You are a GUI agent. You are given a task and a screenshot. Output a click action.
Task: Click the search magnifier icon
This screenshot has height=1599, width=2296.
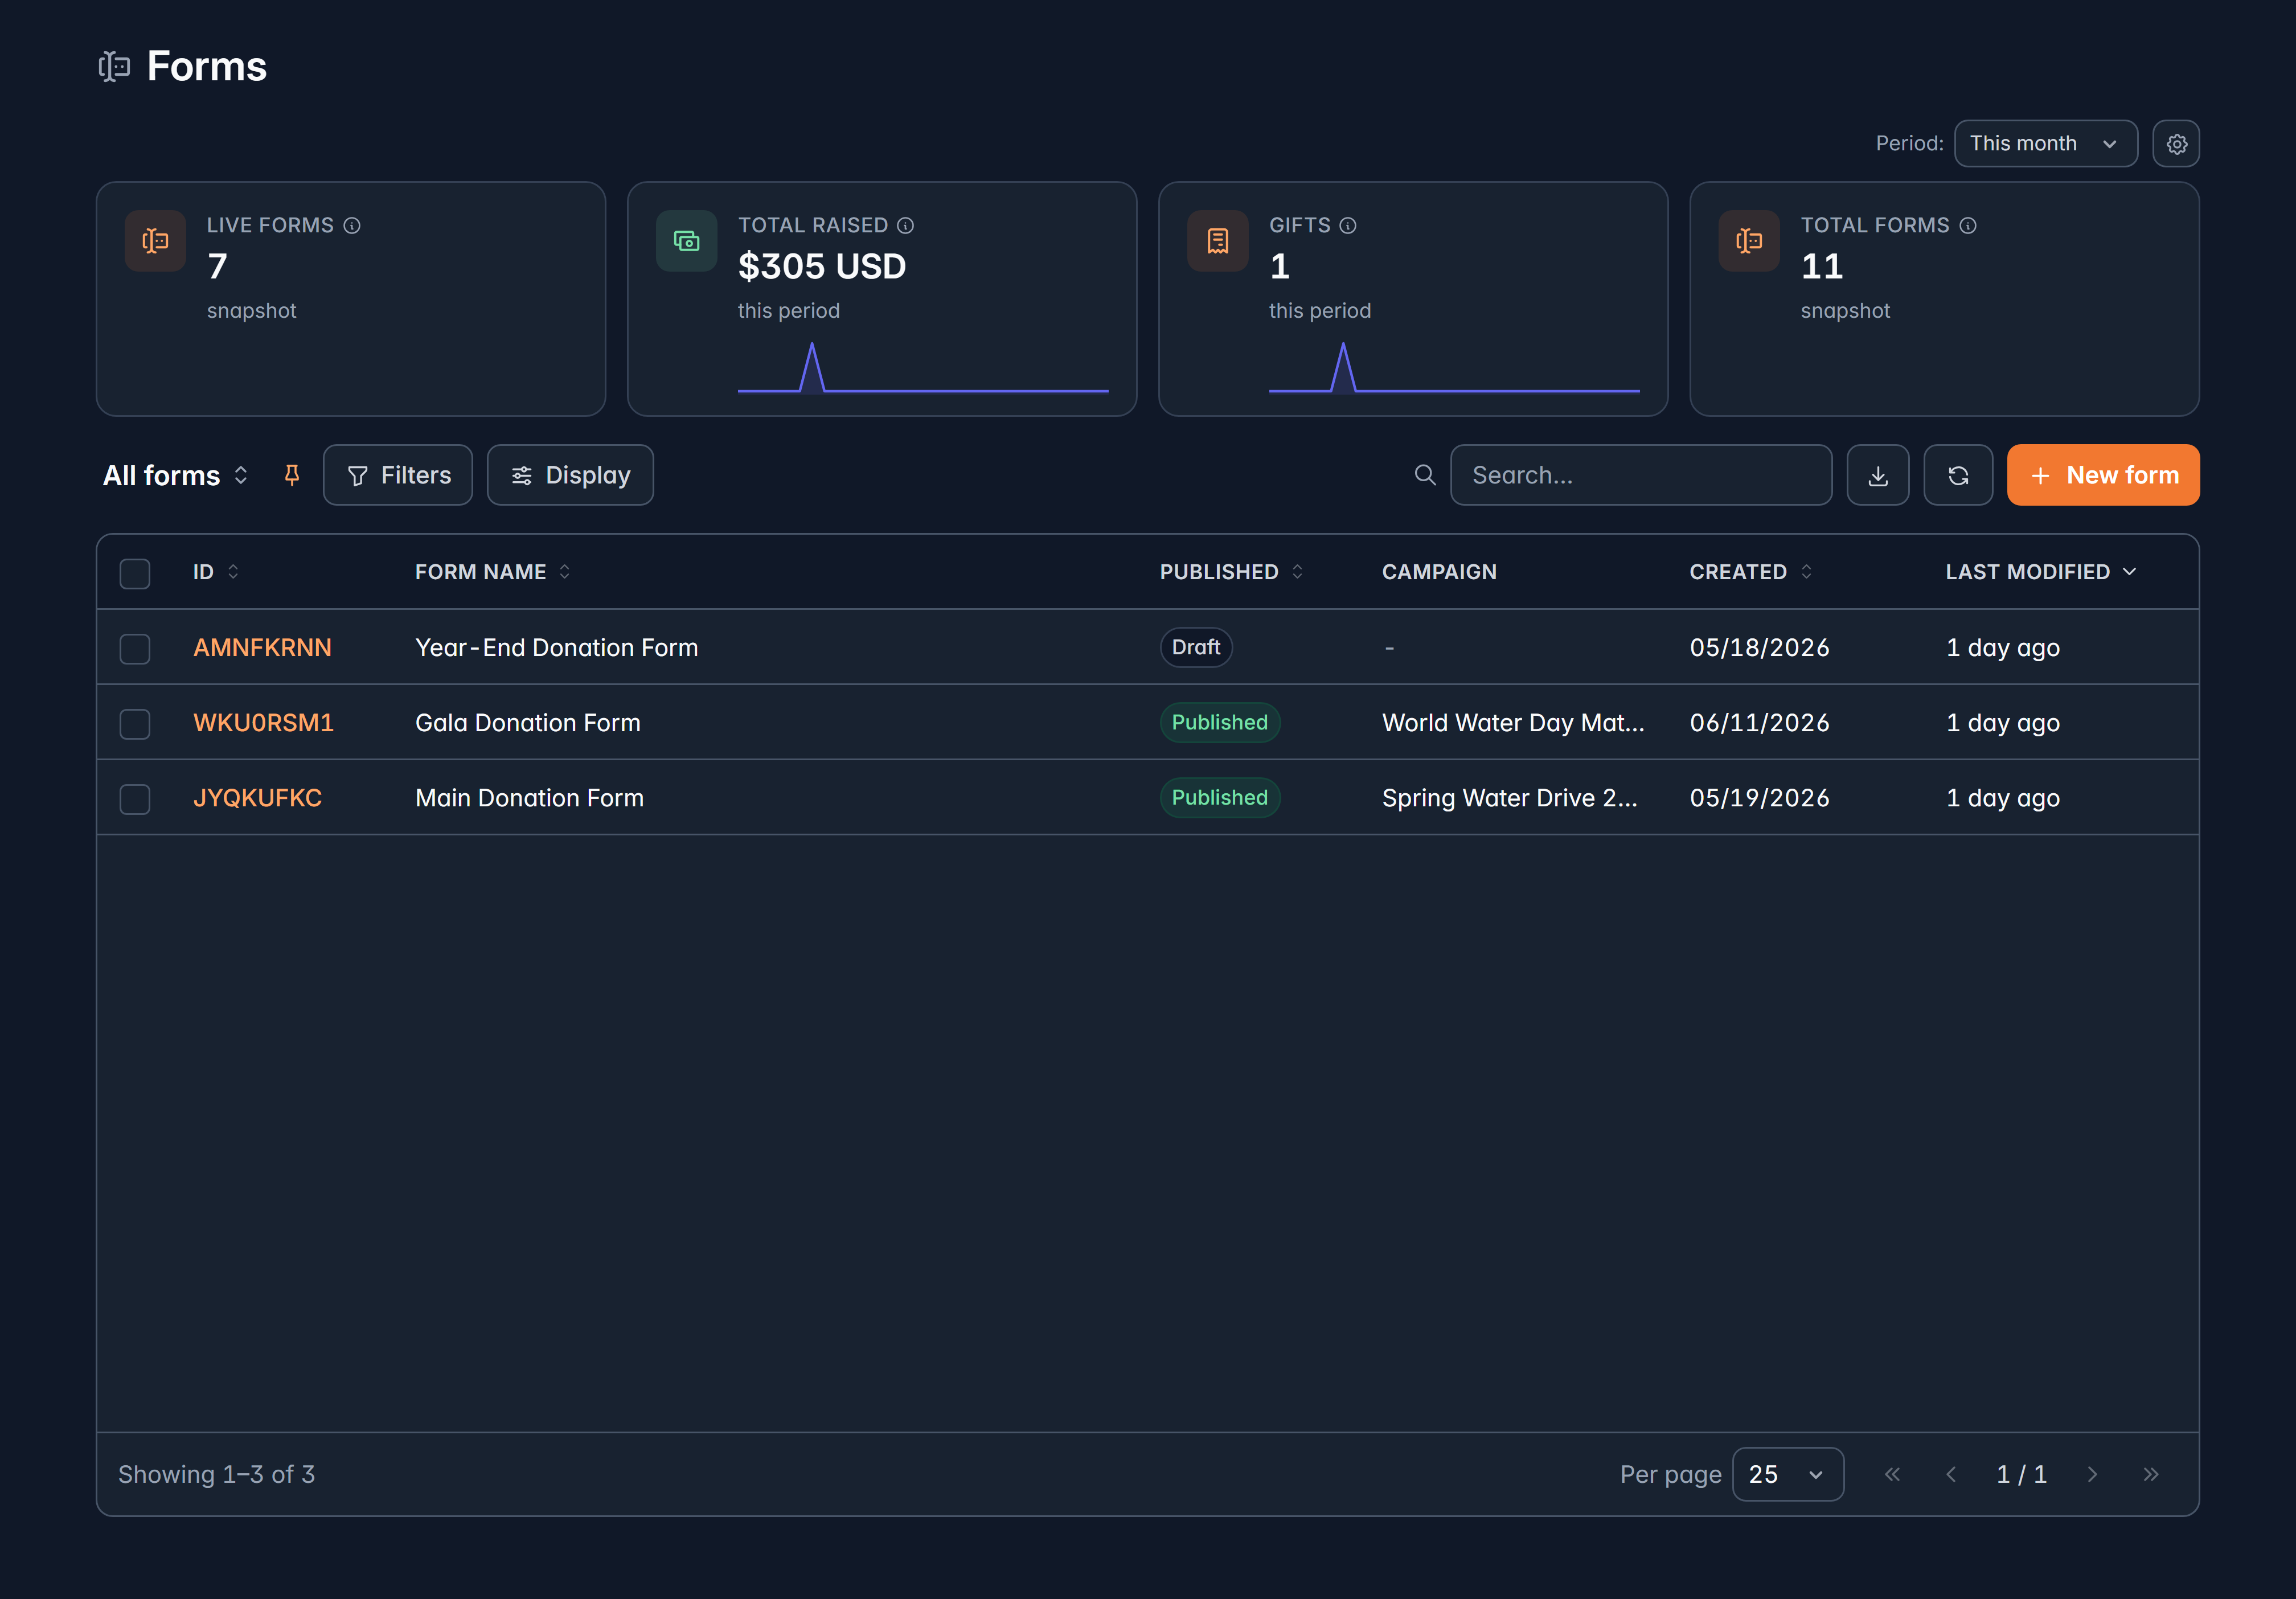tap(1424, 475)
